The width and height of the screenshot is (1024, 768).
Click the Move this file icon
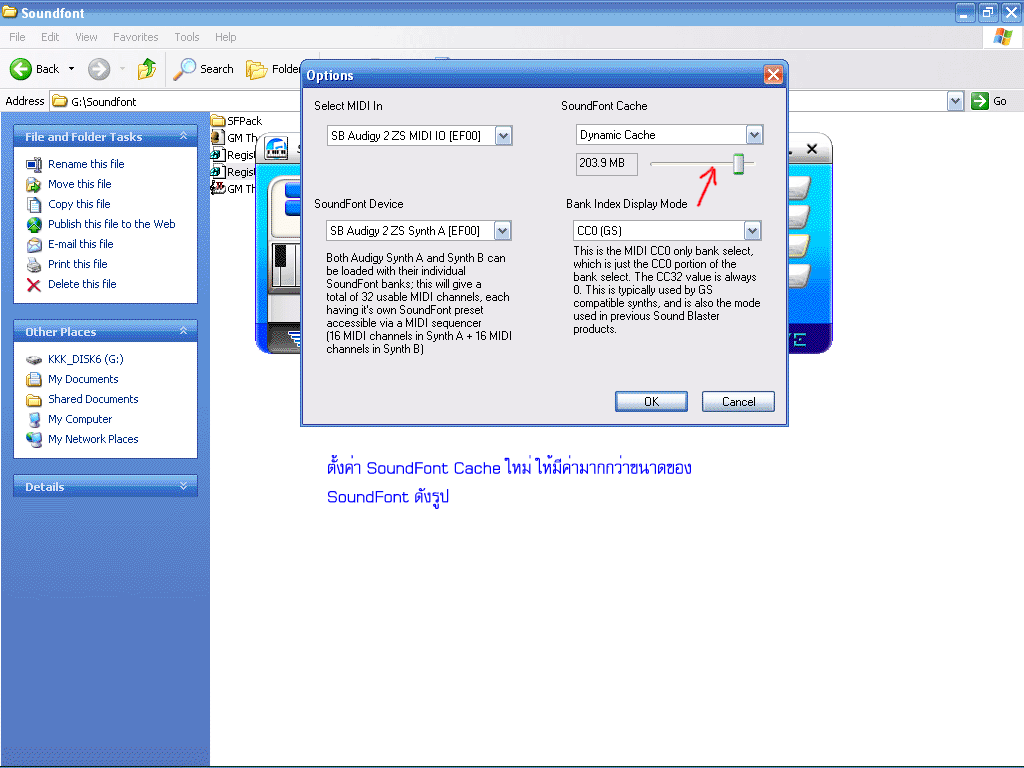click(34, 185)
